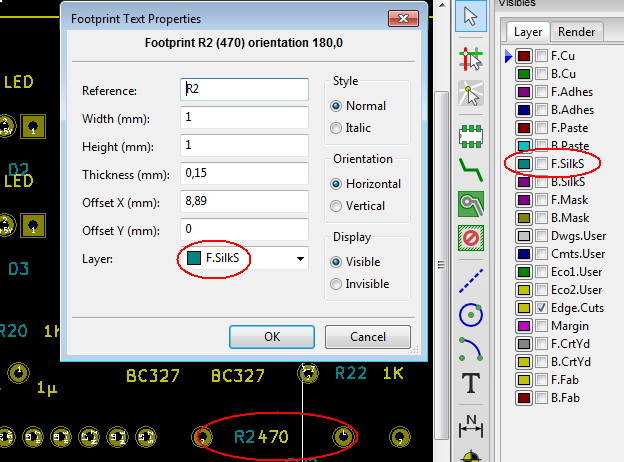624x462 pixels.
Task: Open the Layer dropdown showing F.SilkS
Action: (244, 258)
